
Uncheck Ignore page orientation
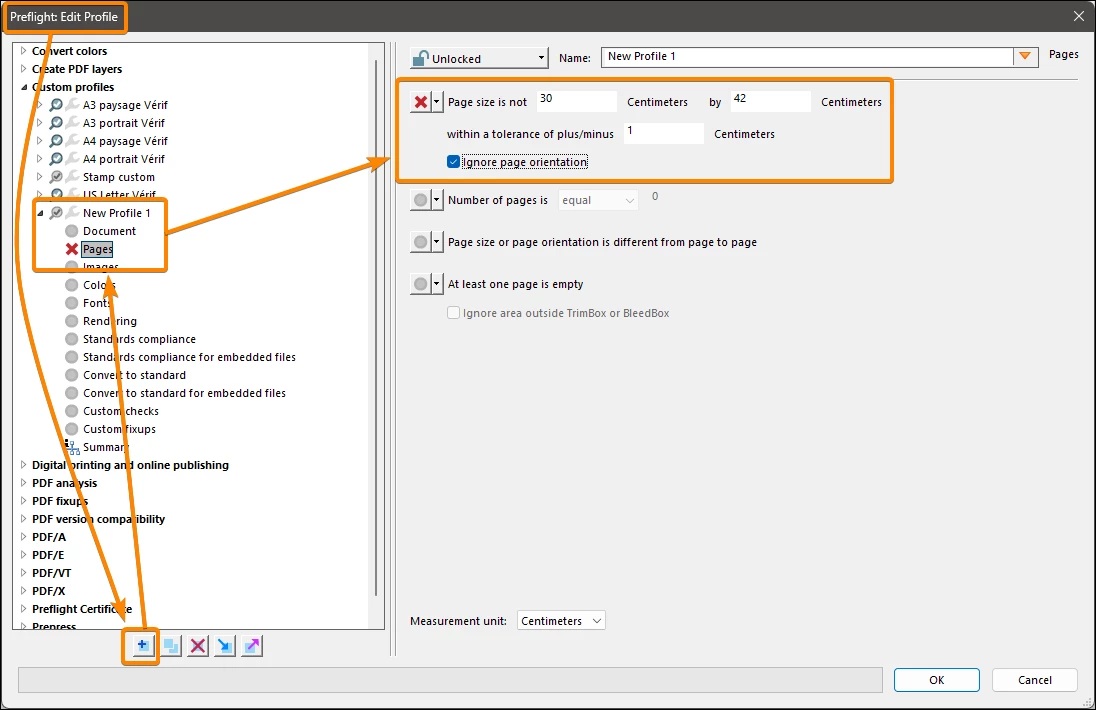[454, 162]
